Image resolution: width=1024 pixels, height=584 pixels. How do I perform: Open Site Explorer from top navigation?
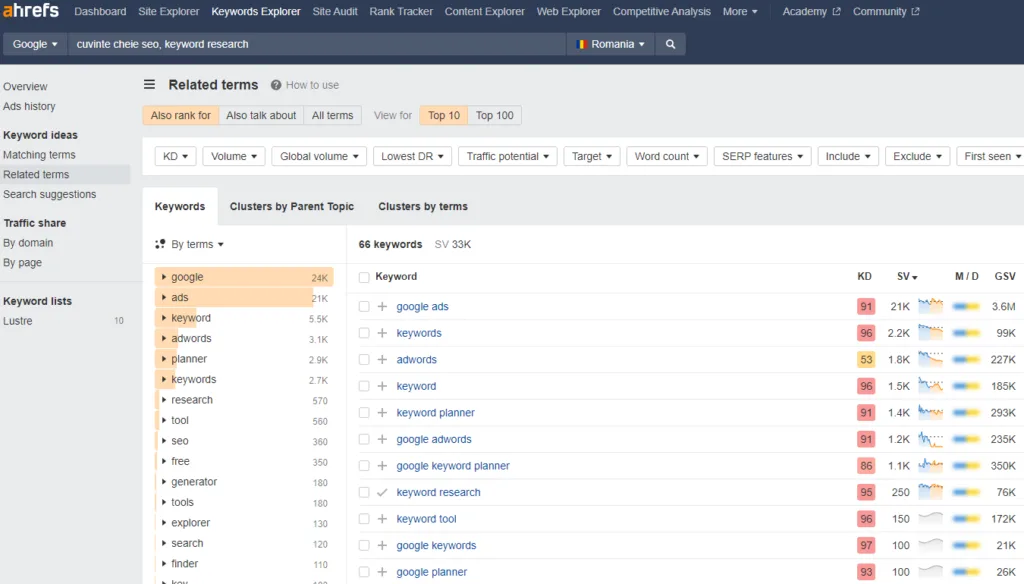(168, 11)
